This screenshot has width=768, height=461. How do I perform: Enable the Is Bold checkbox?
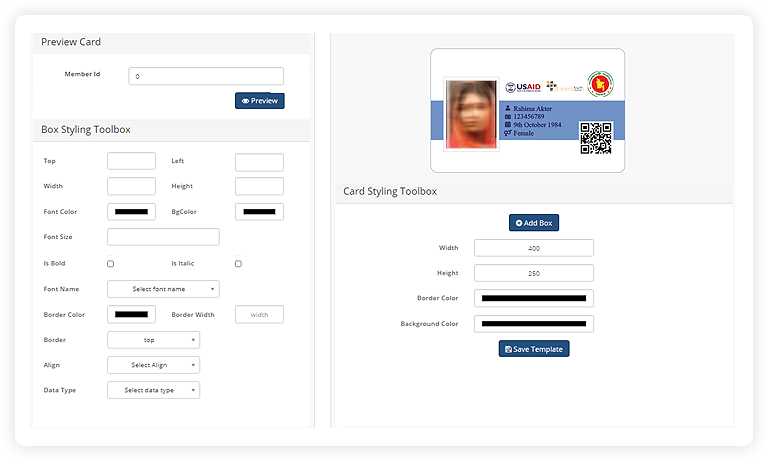tap(111, 264)
